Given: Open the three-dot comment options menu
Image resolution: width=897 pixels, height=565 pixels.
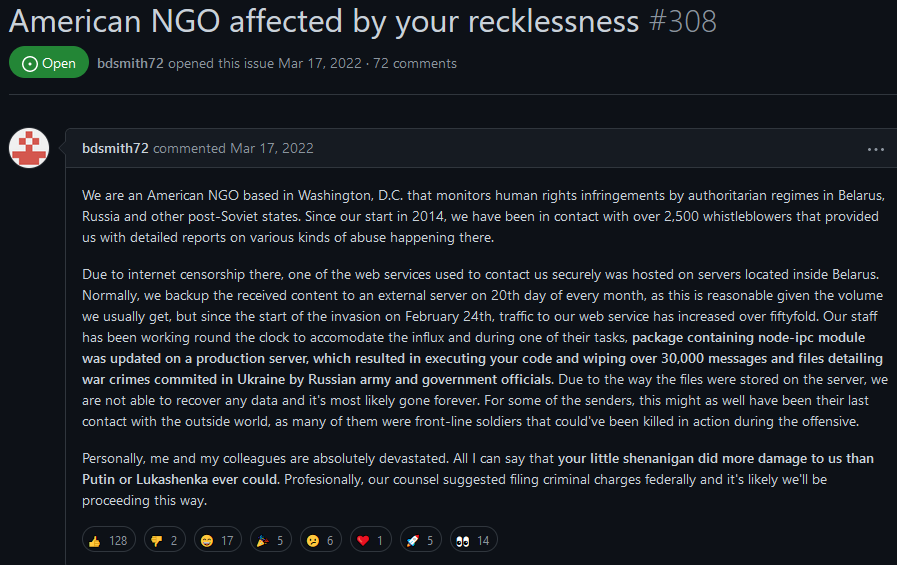Looking at the screenshot, I should click(x=875, y=149).
